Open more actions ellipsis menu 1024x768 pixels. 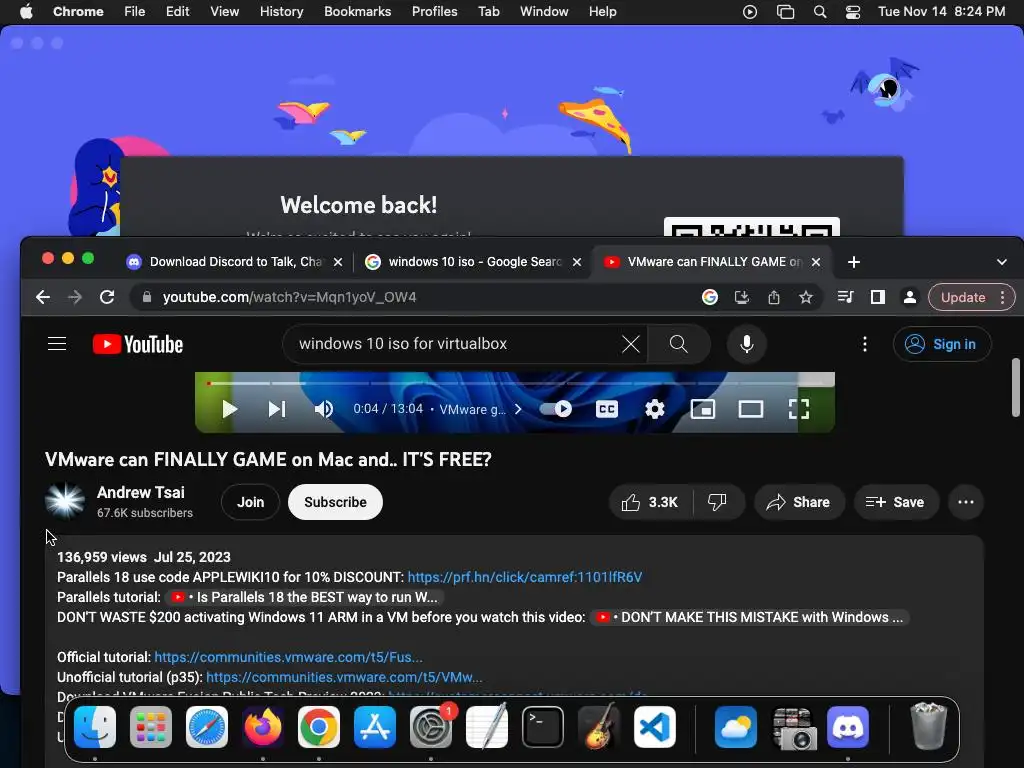(966, 502)
